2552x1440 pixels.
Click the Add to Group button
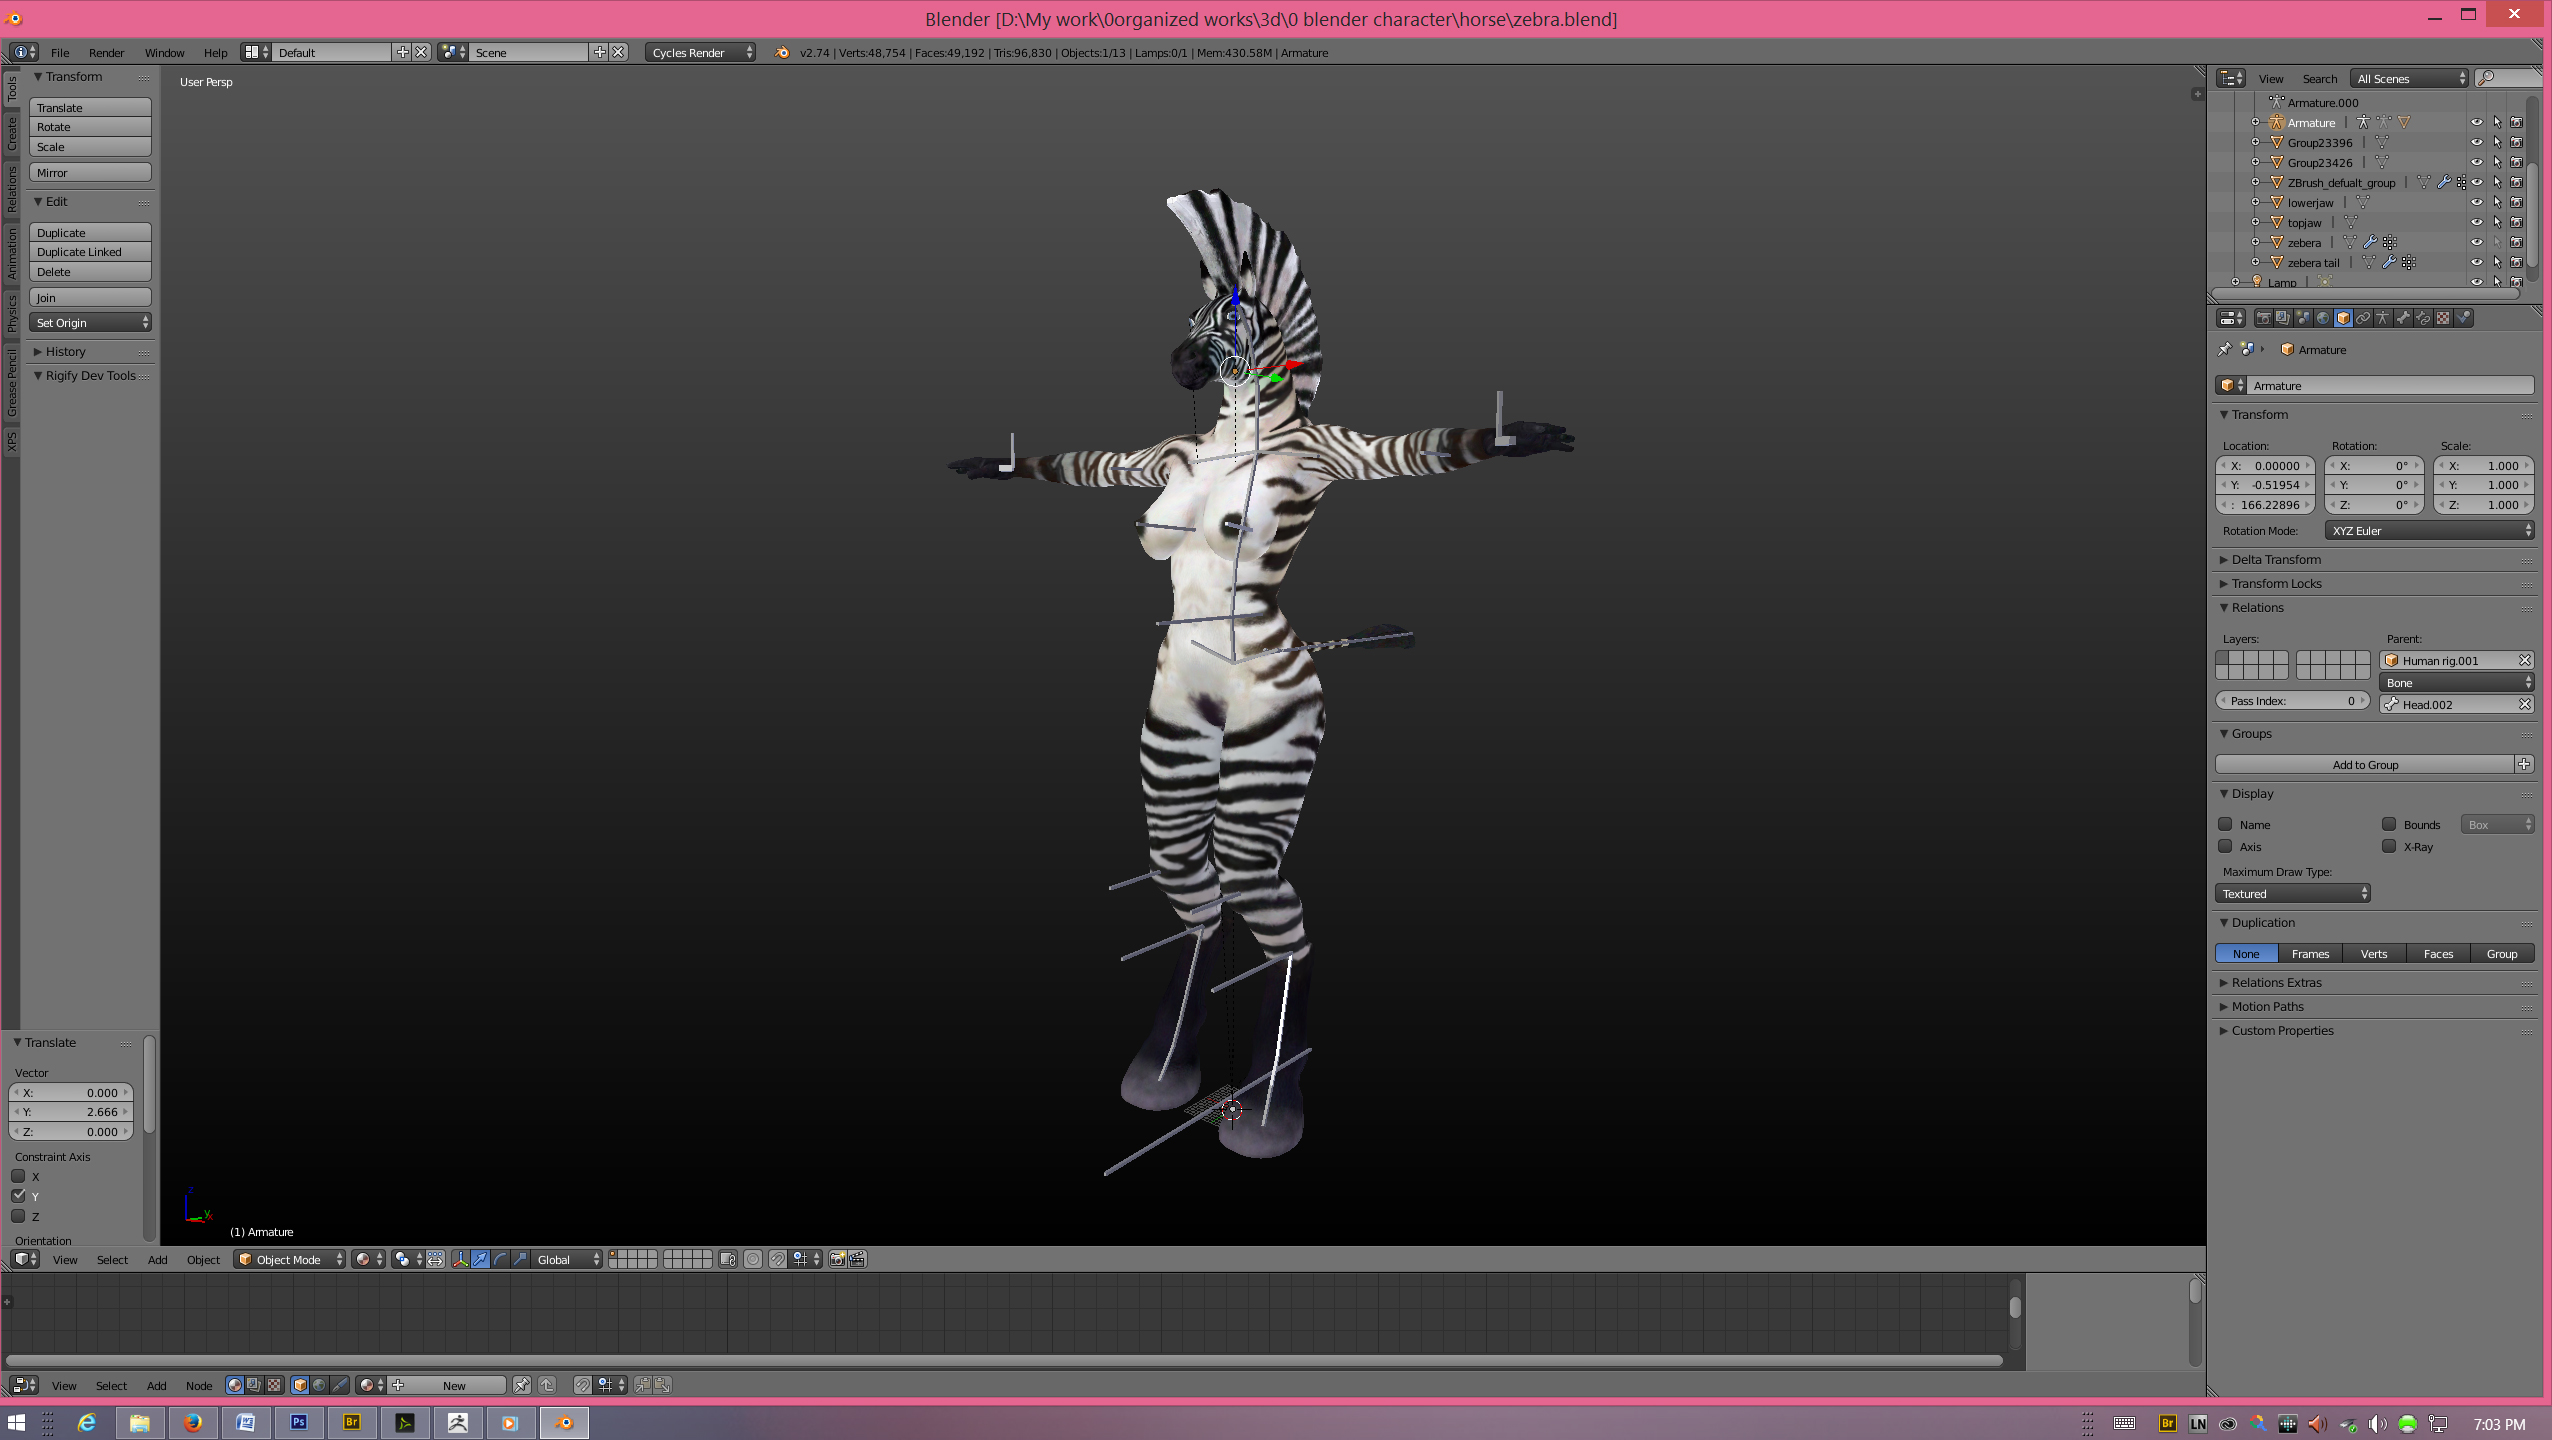click(2364, 764)
